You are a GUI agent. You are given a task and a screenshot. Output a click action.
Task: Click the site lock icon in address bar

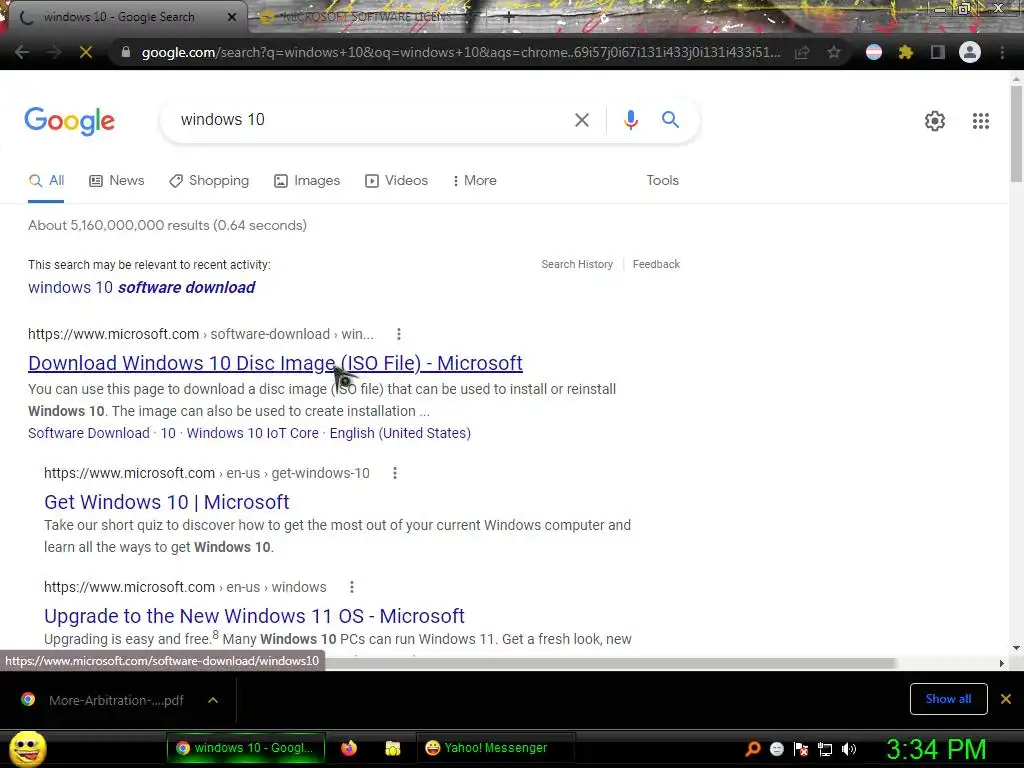[126, 52]
